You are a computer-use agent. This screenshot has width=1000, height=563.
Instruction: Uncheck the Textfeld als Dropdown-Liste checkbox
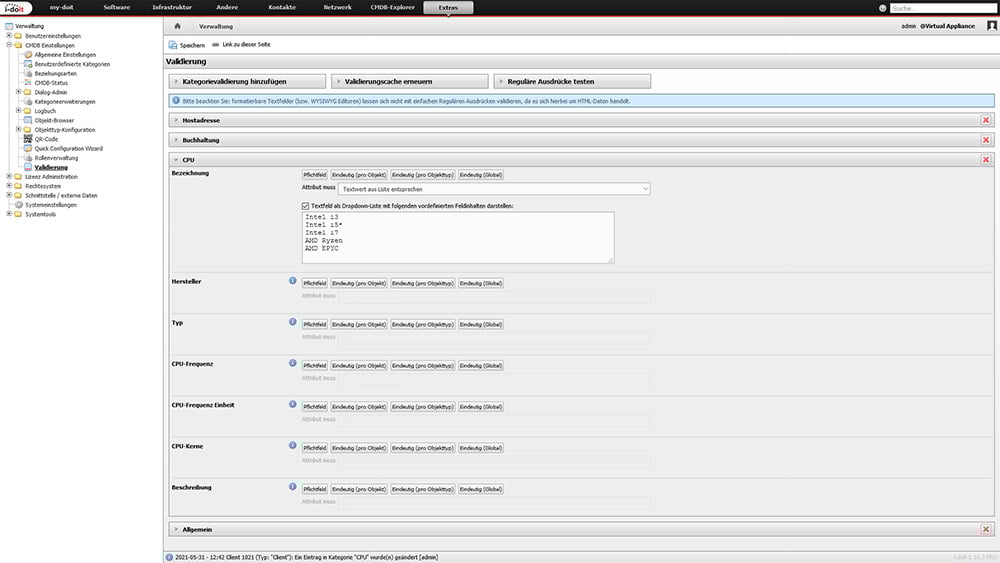click(306, 205)
